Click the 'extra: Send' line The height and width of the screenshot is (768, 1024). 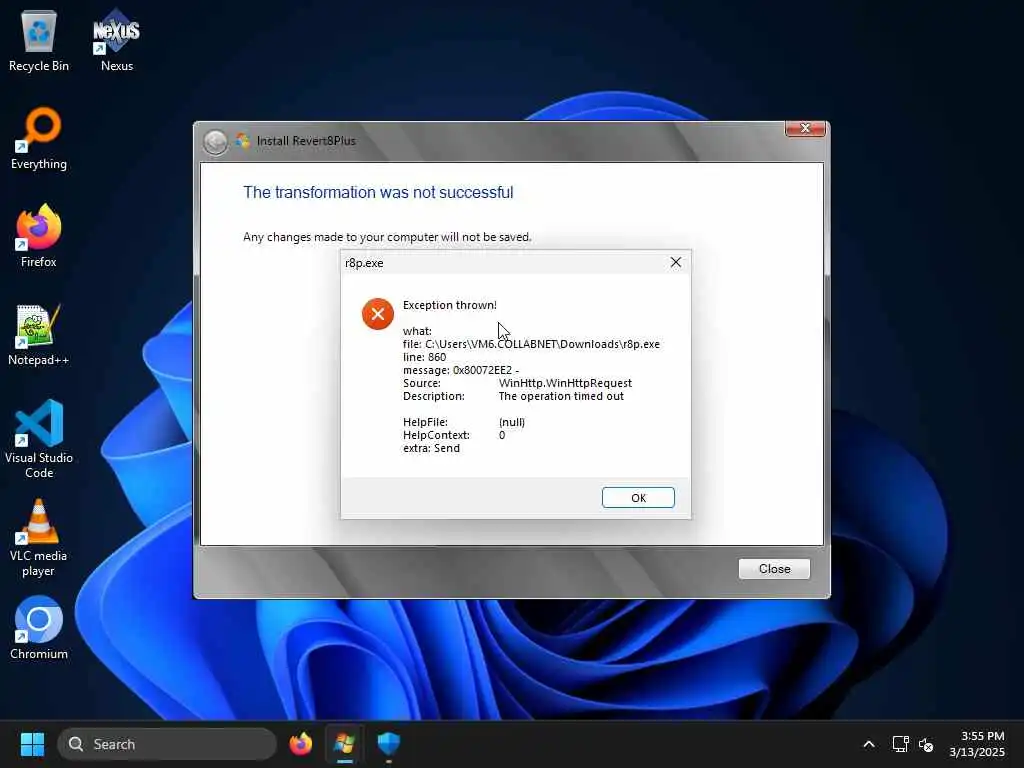coord(431,448)
